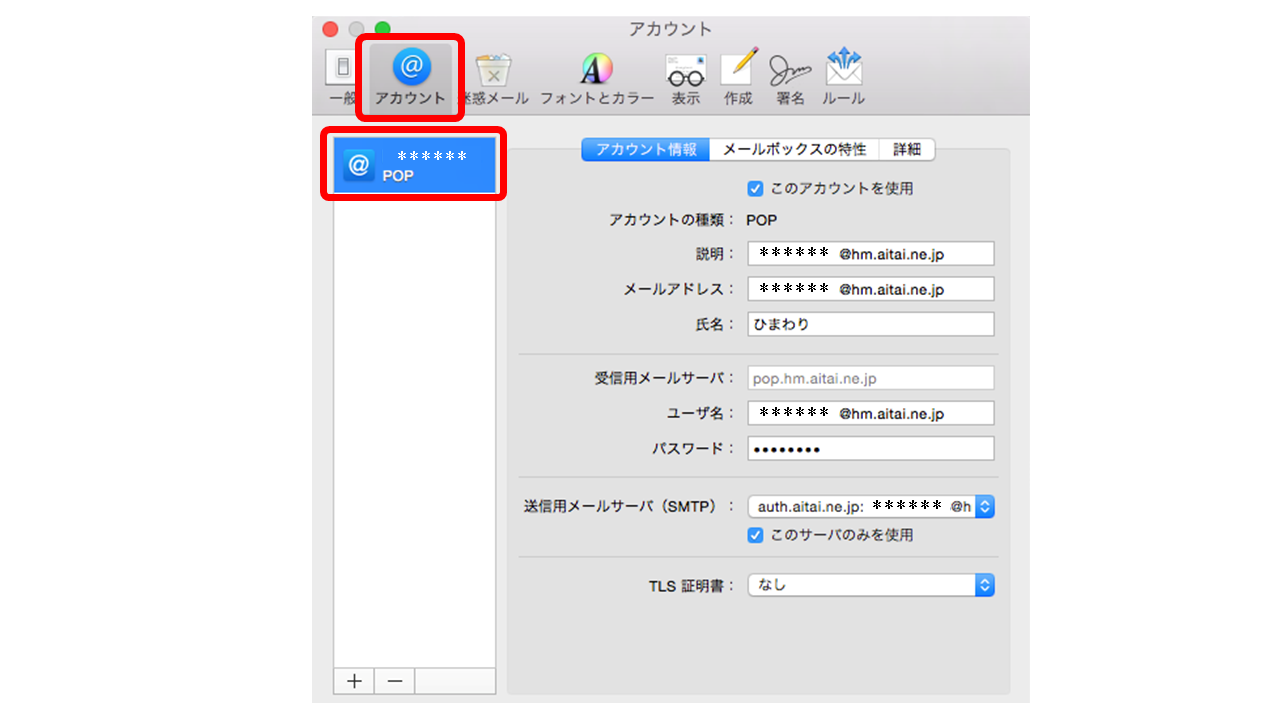Click the 受信用メールサーバ field
This screenshot has width=1280, height=720.
pyautogui.click(x=871, y=378)
